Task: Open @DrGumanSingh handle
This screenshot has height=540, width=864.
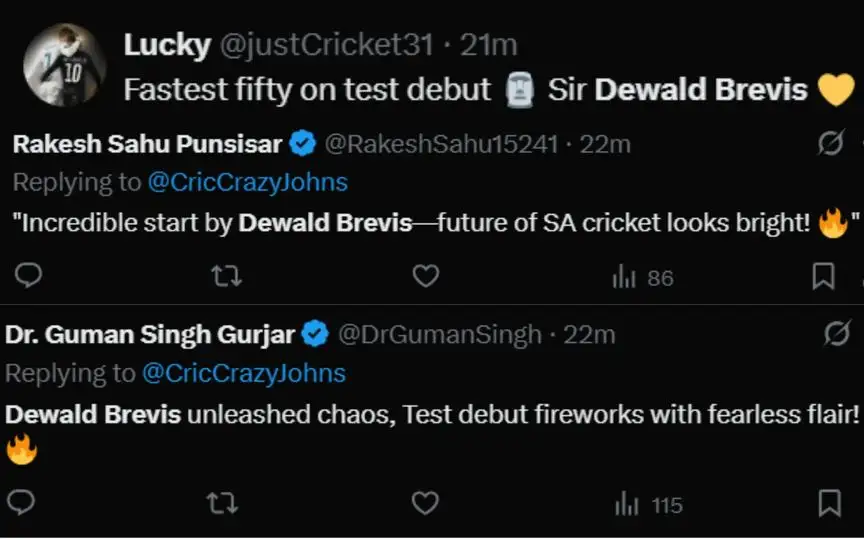Action: tap(439, 334)
